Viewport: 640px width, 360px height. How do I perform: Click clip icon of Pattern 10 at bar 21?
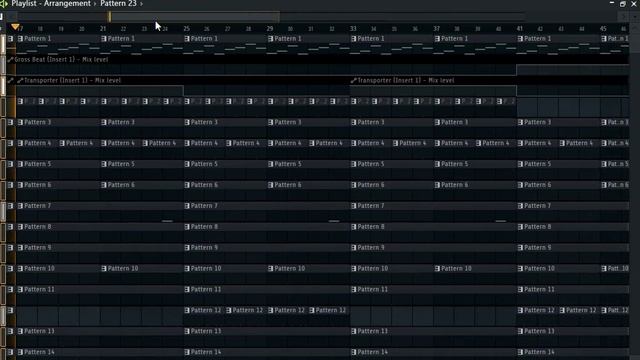(x=104, y=269)
